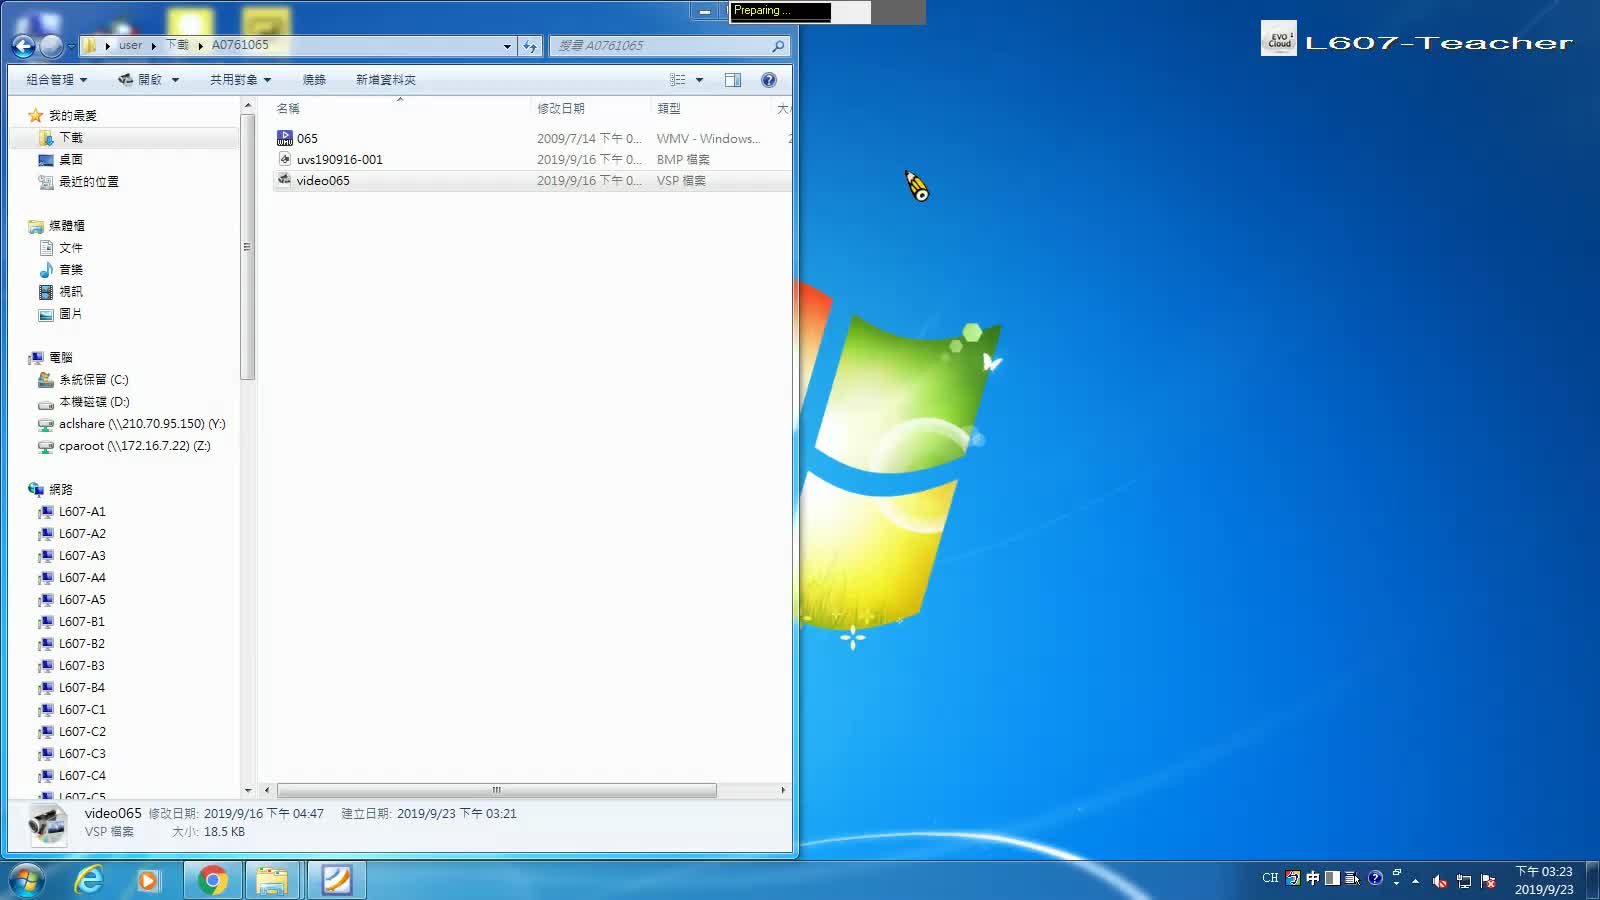Click the 下載 breadcrumb segment
The width and height of the screenshot is (1600, 900).
coord(177,45)
